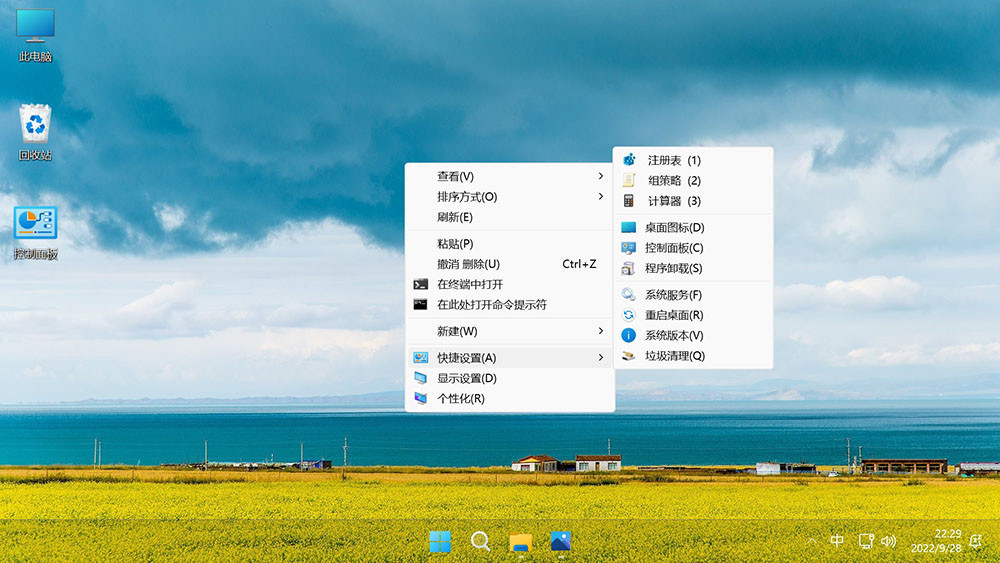Viewport: 1000px width, 563px height.
Task: Open the Windows Start button
Action: pos(440,542)
